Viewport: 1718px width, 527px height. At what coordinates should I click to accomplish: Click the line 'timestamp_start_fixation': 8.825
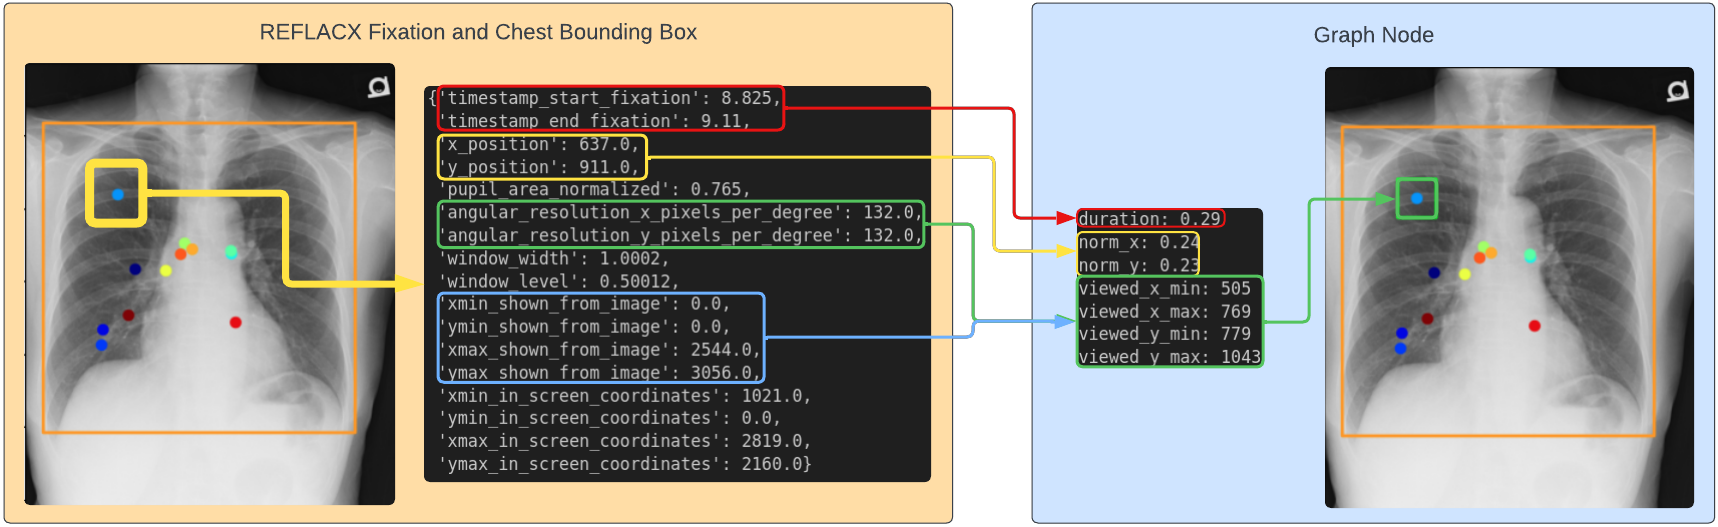coord(609,98)
